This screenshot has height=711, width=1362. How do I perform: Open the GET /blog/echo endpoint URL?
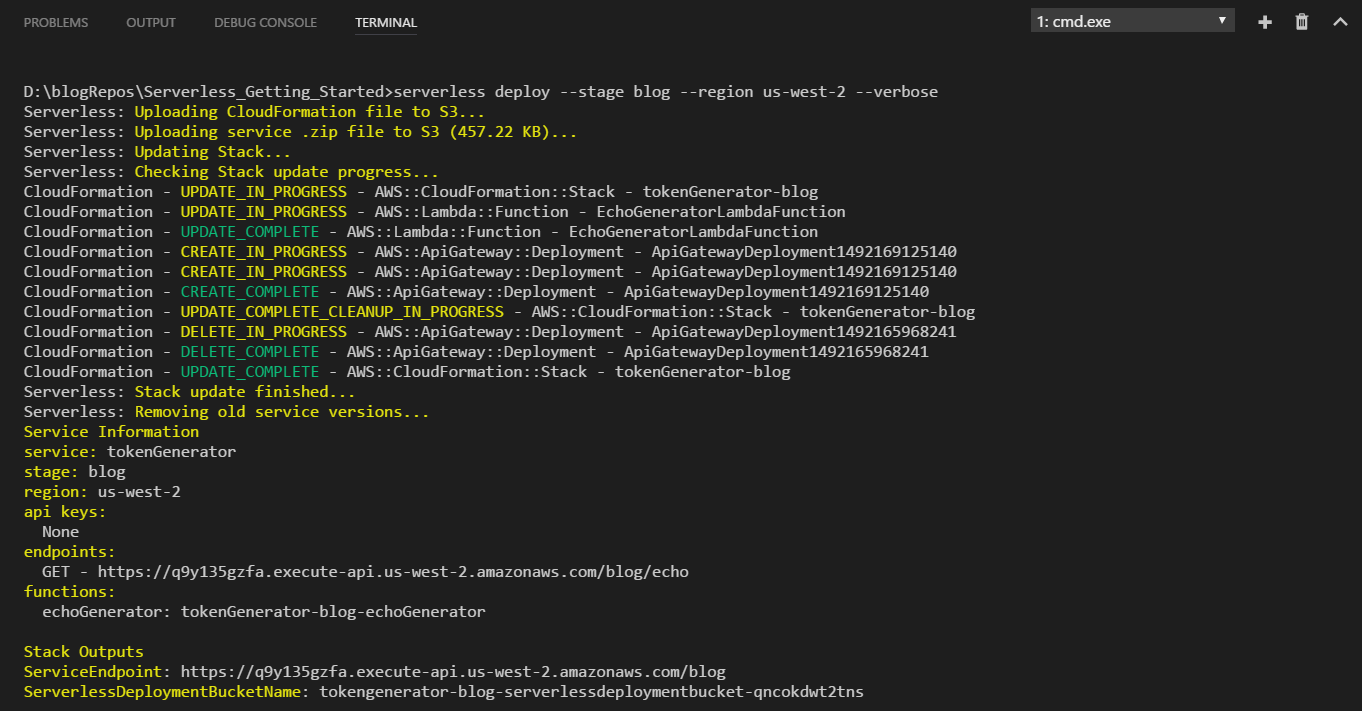[x=390, y=571]
